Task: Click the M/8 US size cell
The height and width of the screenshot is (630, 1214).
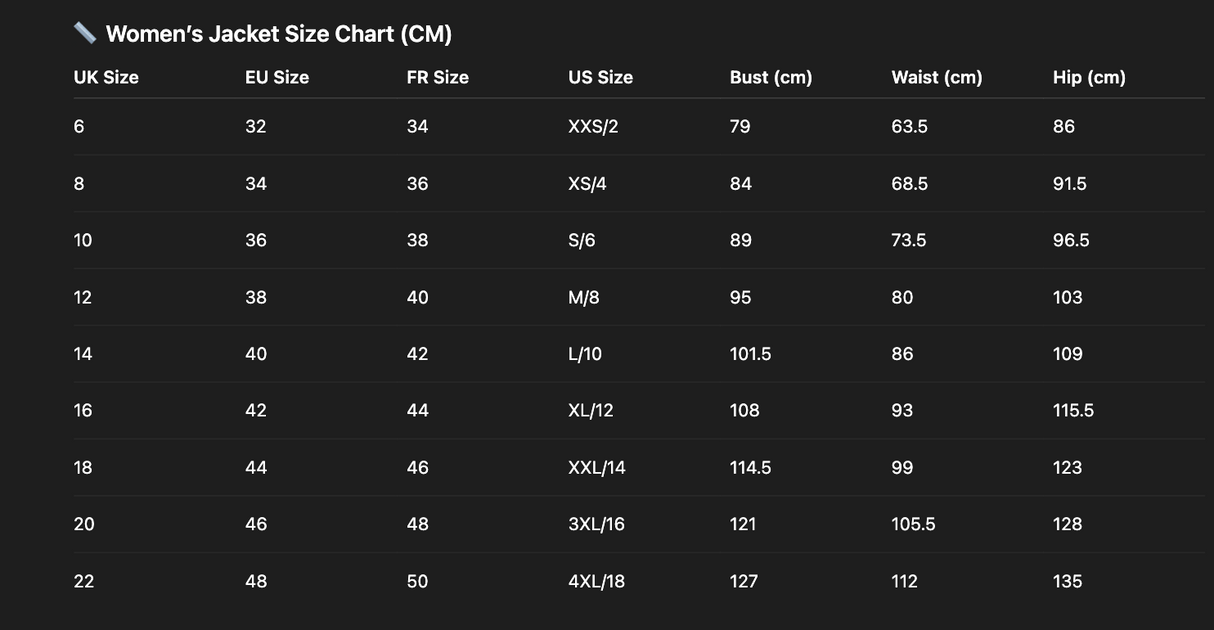Action: [584, 297]
